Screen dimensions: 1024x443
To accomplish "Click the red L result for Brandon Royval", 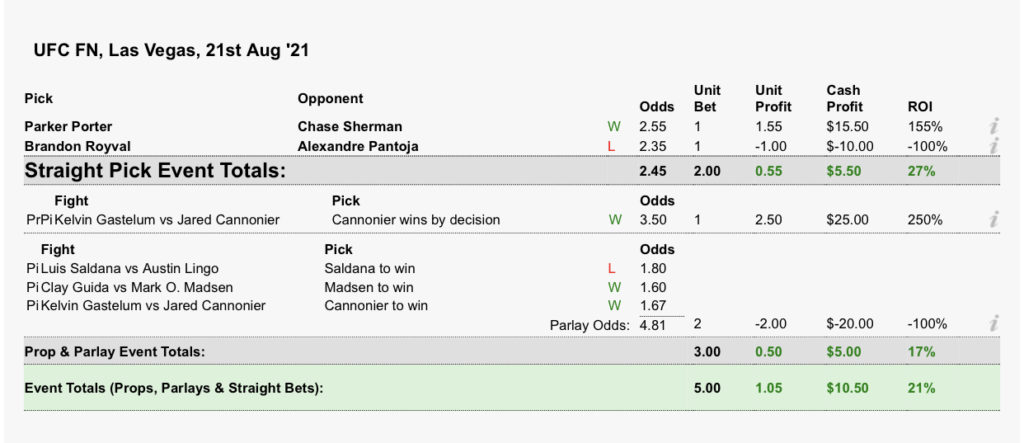I will 613,146.
